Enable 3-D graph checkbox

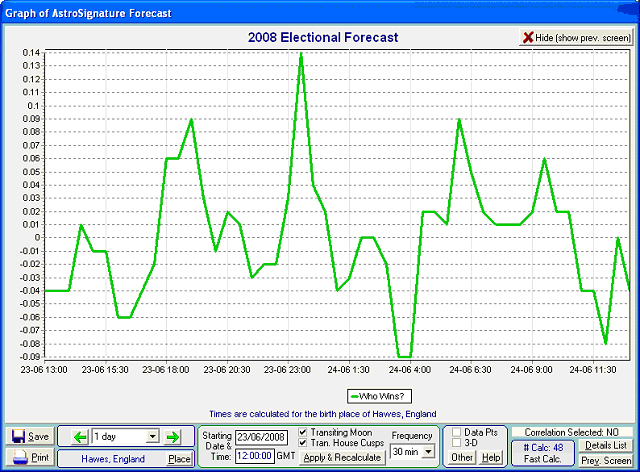pyautogui.click(x=456, y=444)
